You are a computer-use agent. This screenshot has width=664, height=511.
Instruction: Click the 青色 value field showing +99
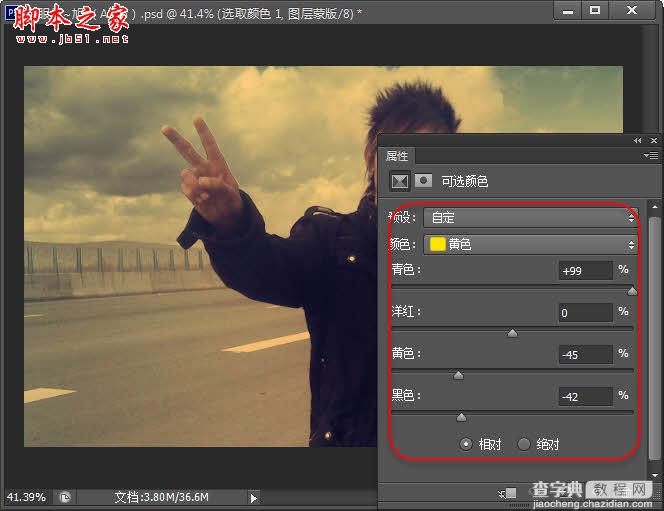pos(586,271)
